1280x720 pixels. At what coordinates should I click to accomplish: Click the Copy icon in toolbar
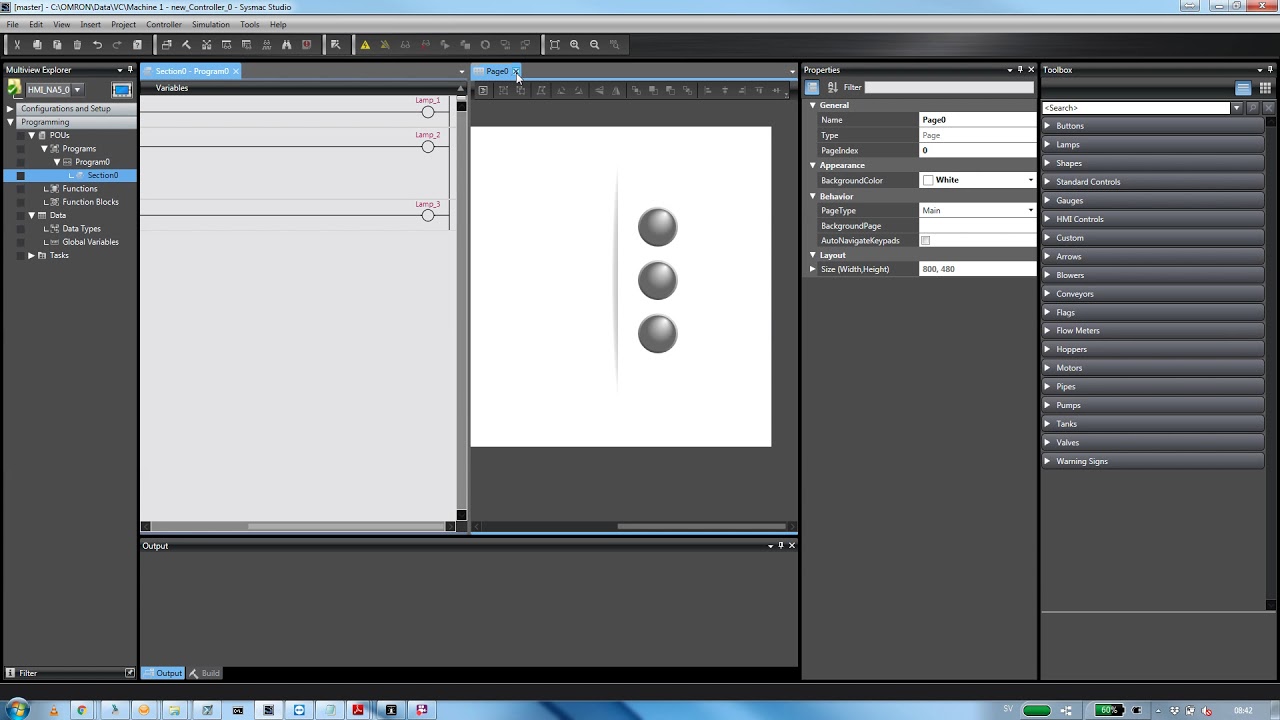(x=37, y=44)
